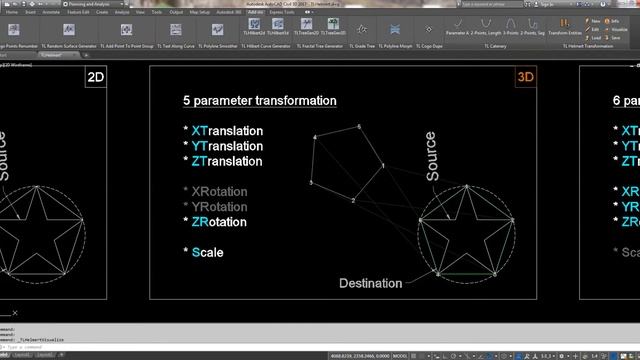The image size is (640, 360).
Task: Open the Map Setup ribbon tab
Action: point(200,12)
